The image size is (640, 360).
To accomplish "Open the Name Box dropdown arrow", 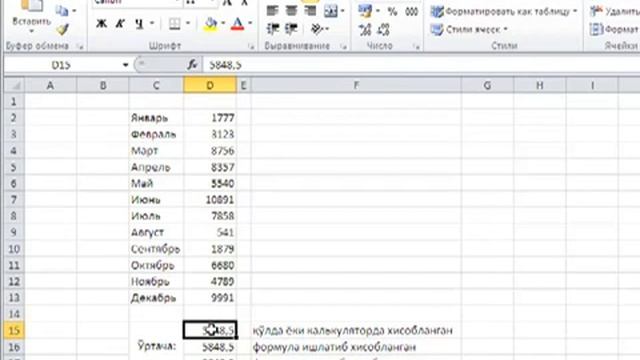I will 125,65.
